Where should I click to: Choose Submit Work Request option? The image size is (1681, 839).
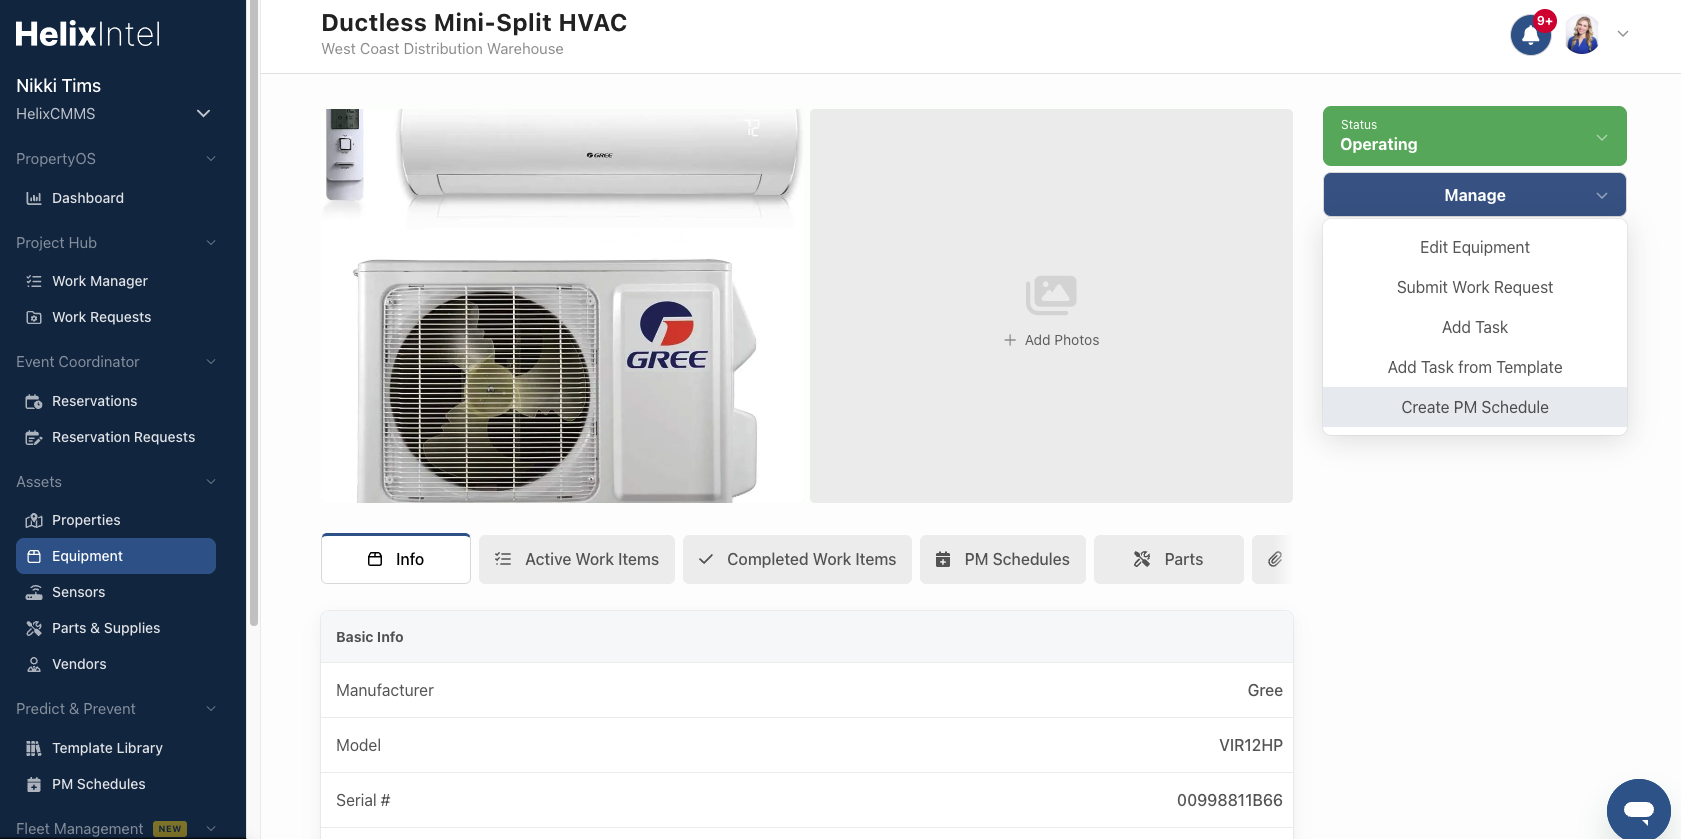pos(1474,287)
